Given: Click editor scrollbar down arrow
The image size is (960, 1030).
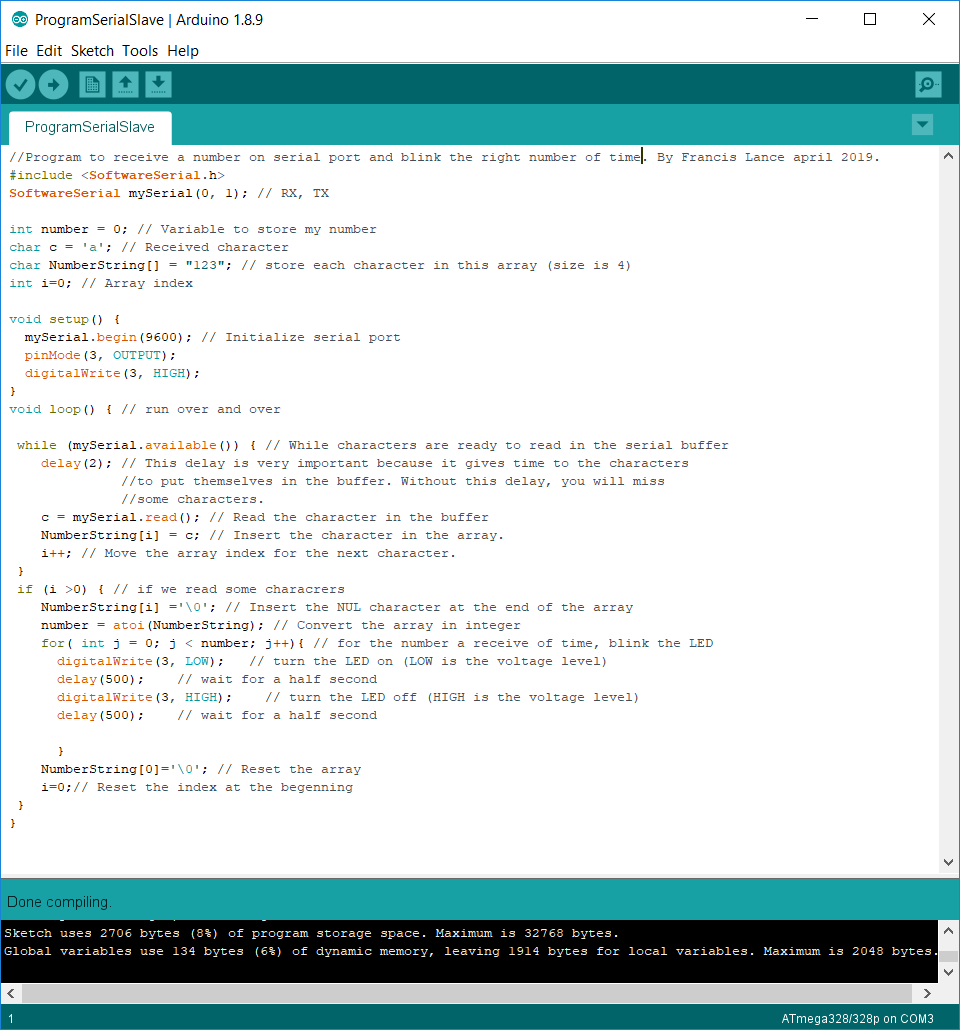Looking at the screenshot, I should 948,862.
